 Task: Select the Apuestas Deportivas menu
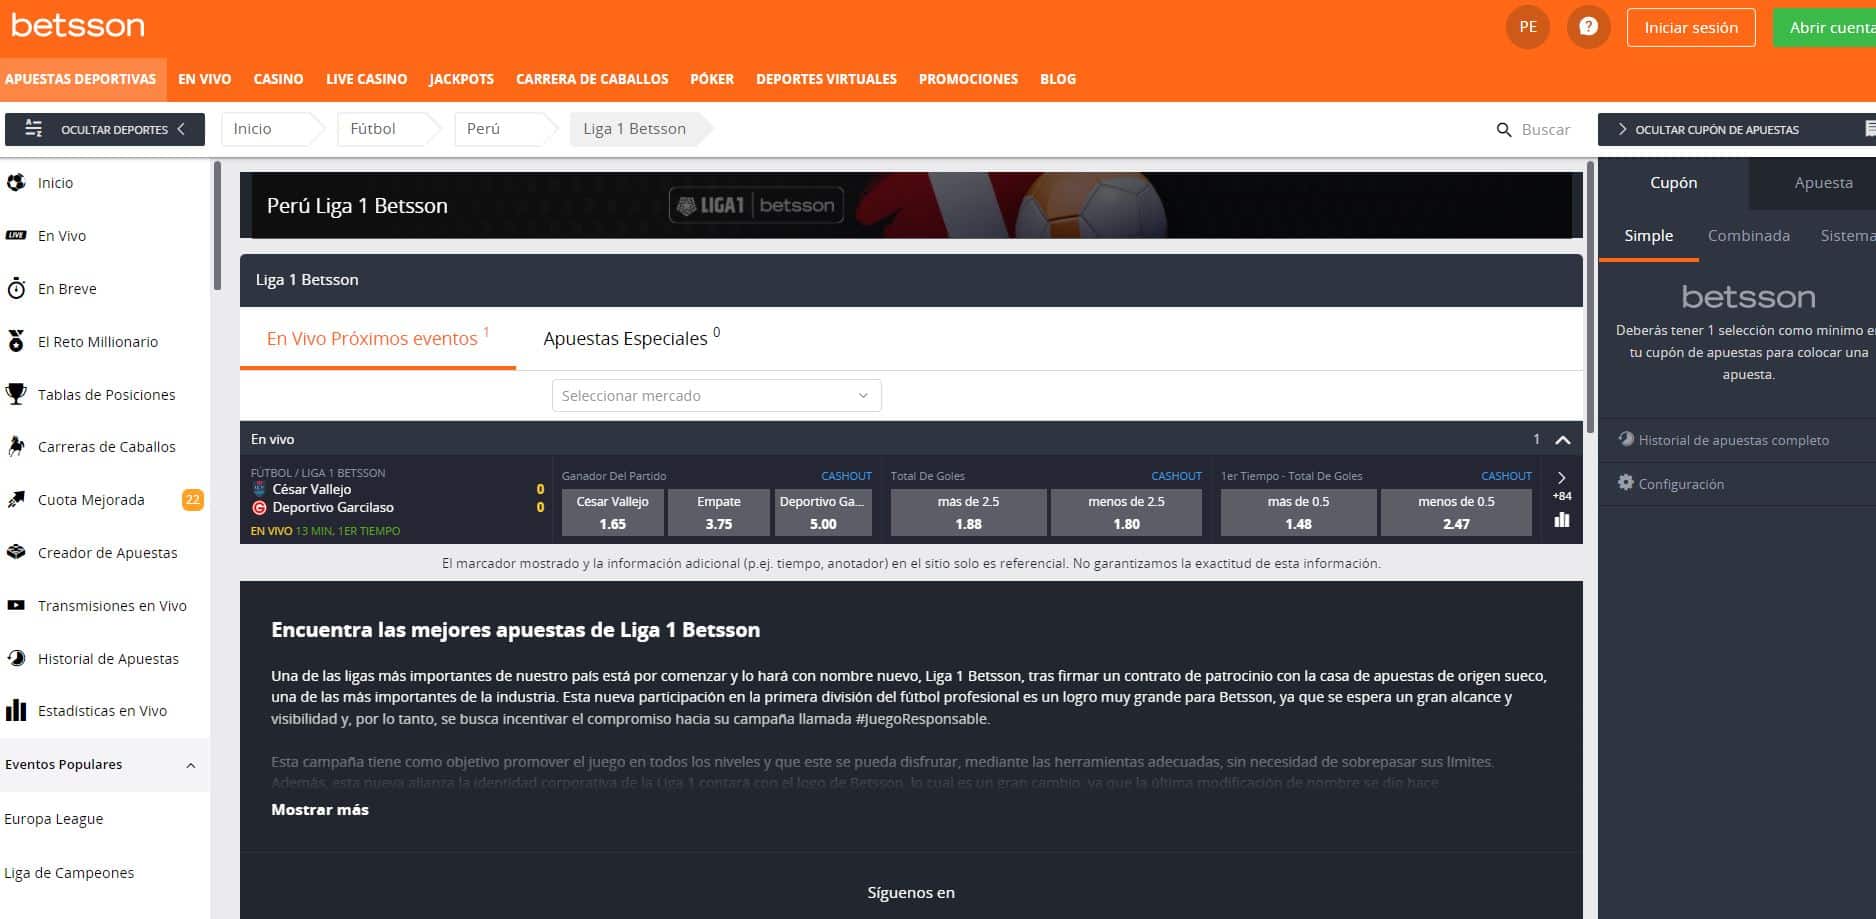(x=81, y=79)
